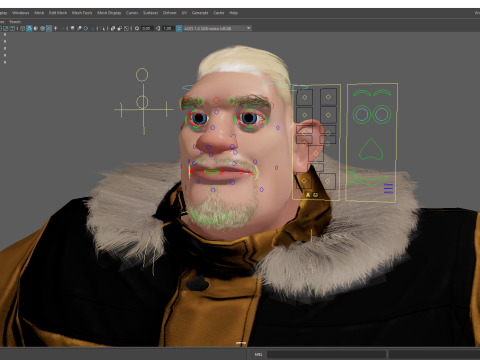Enable wireframe shading in viewport toolbar
The width and height of the screenshot is (480, 360).
point(22,28)
